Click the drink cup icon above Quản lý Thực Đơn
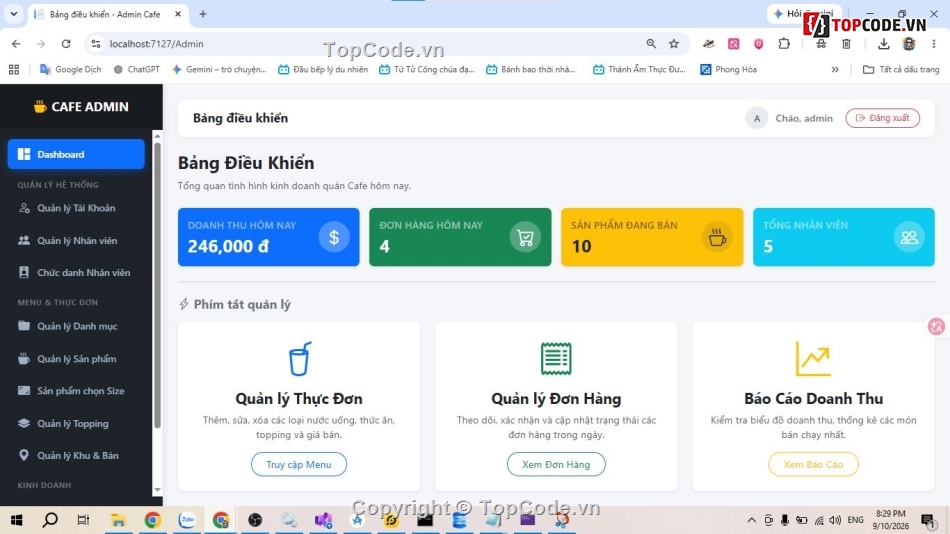Screen dimensions: 950x534 click(299, 359)
